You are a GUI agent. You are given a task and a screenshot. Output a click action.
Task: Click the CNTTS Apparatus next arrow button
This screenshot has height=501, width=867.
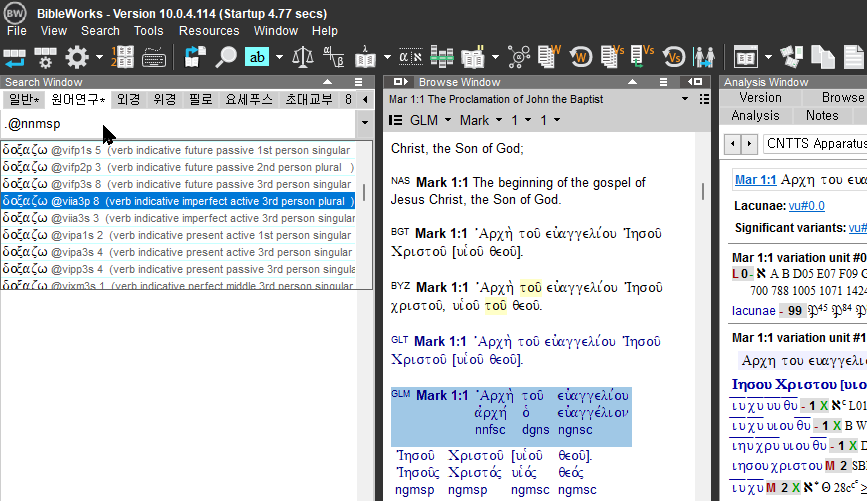pyautogui.click(x=749, y=144)
